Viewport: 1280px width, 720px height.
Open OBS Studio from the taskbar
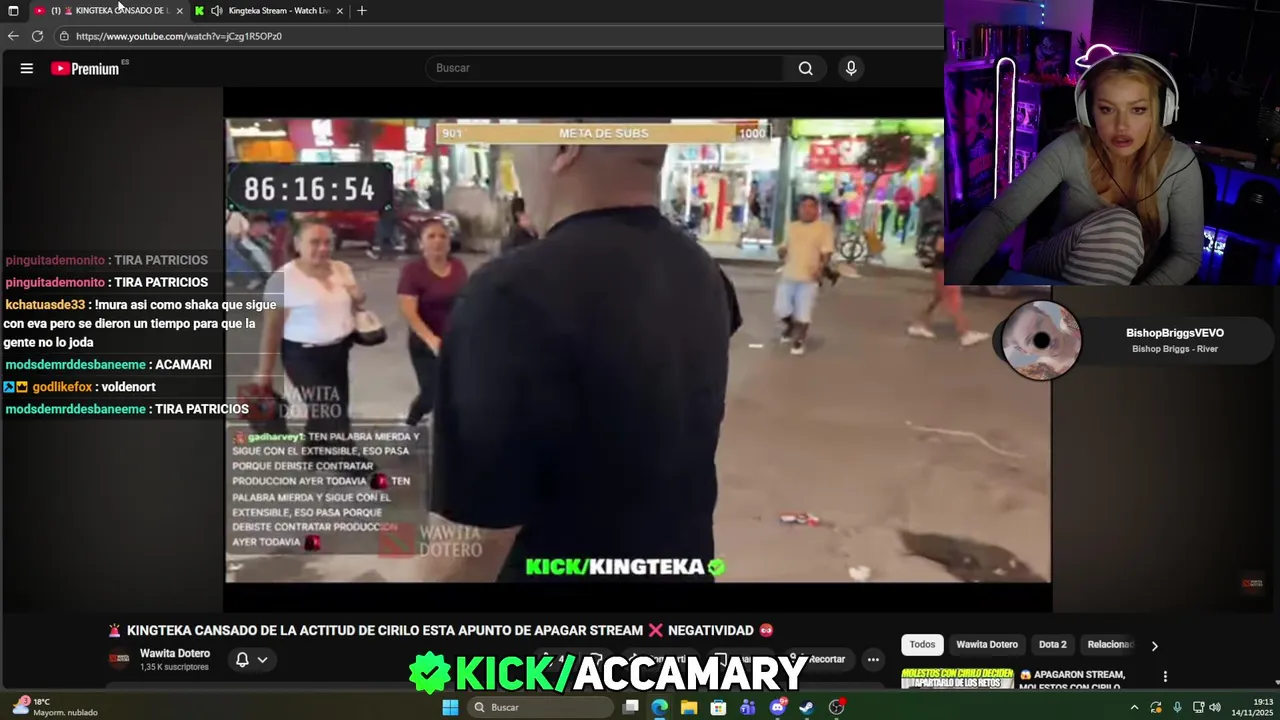837,707
